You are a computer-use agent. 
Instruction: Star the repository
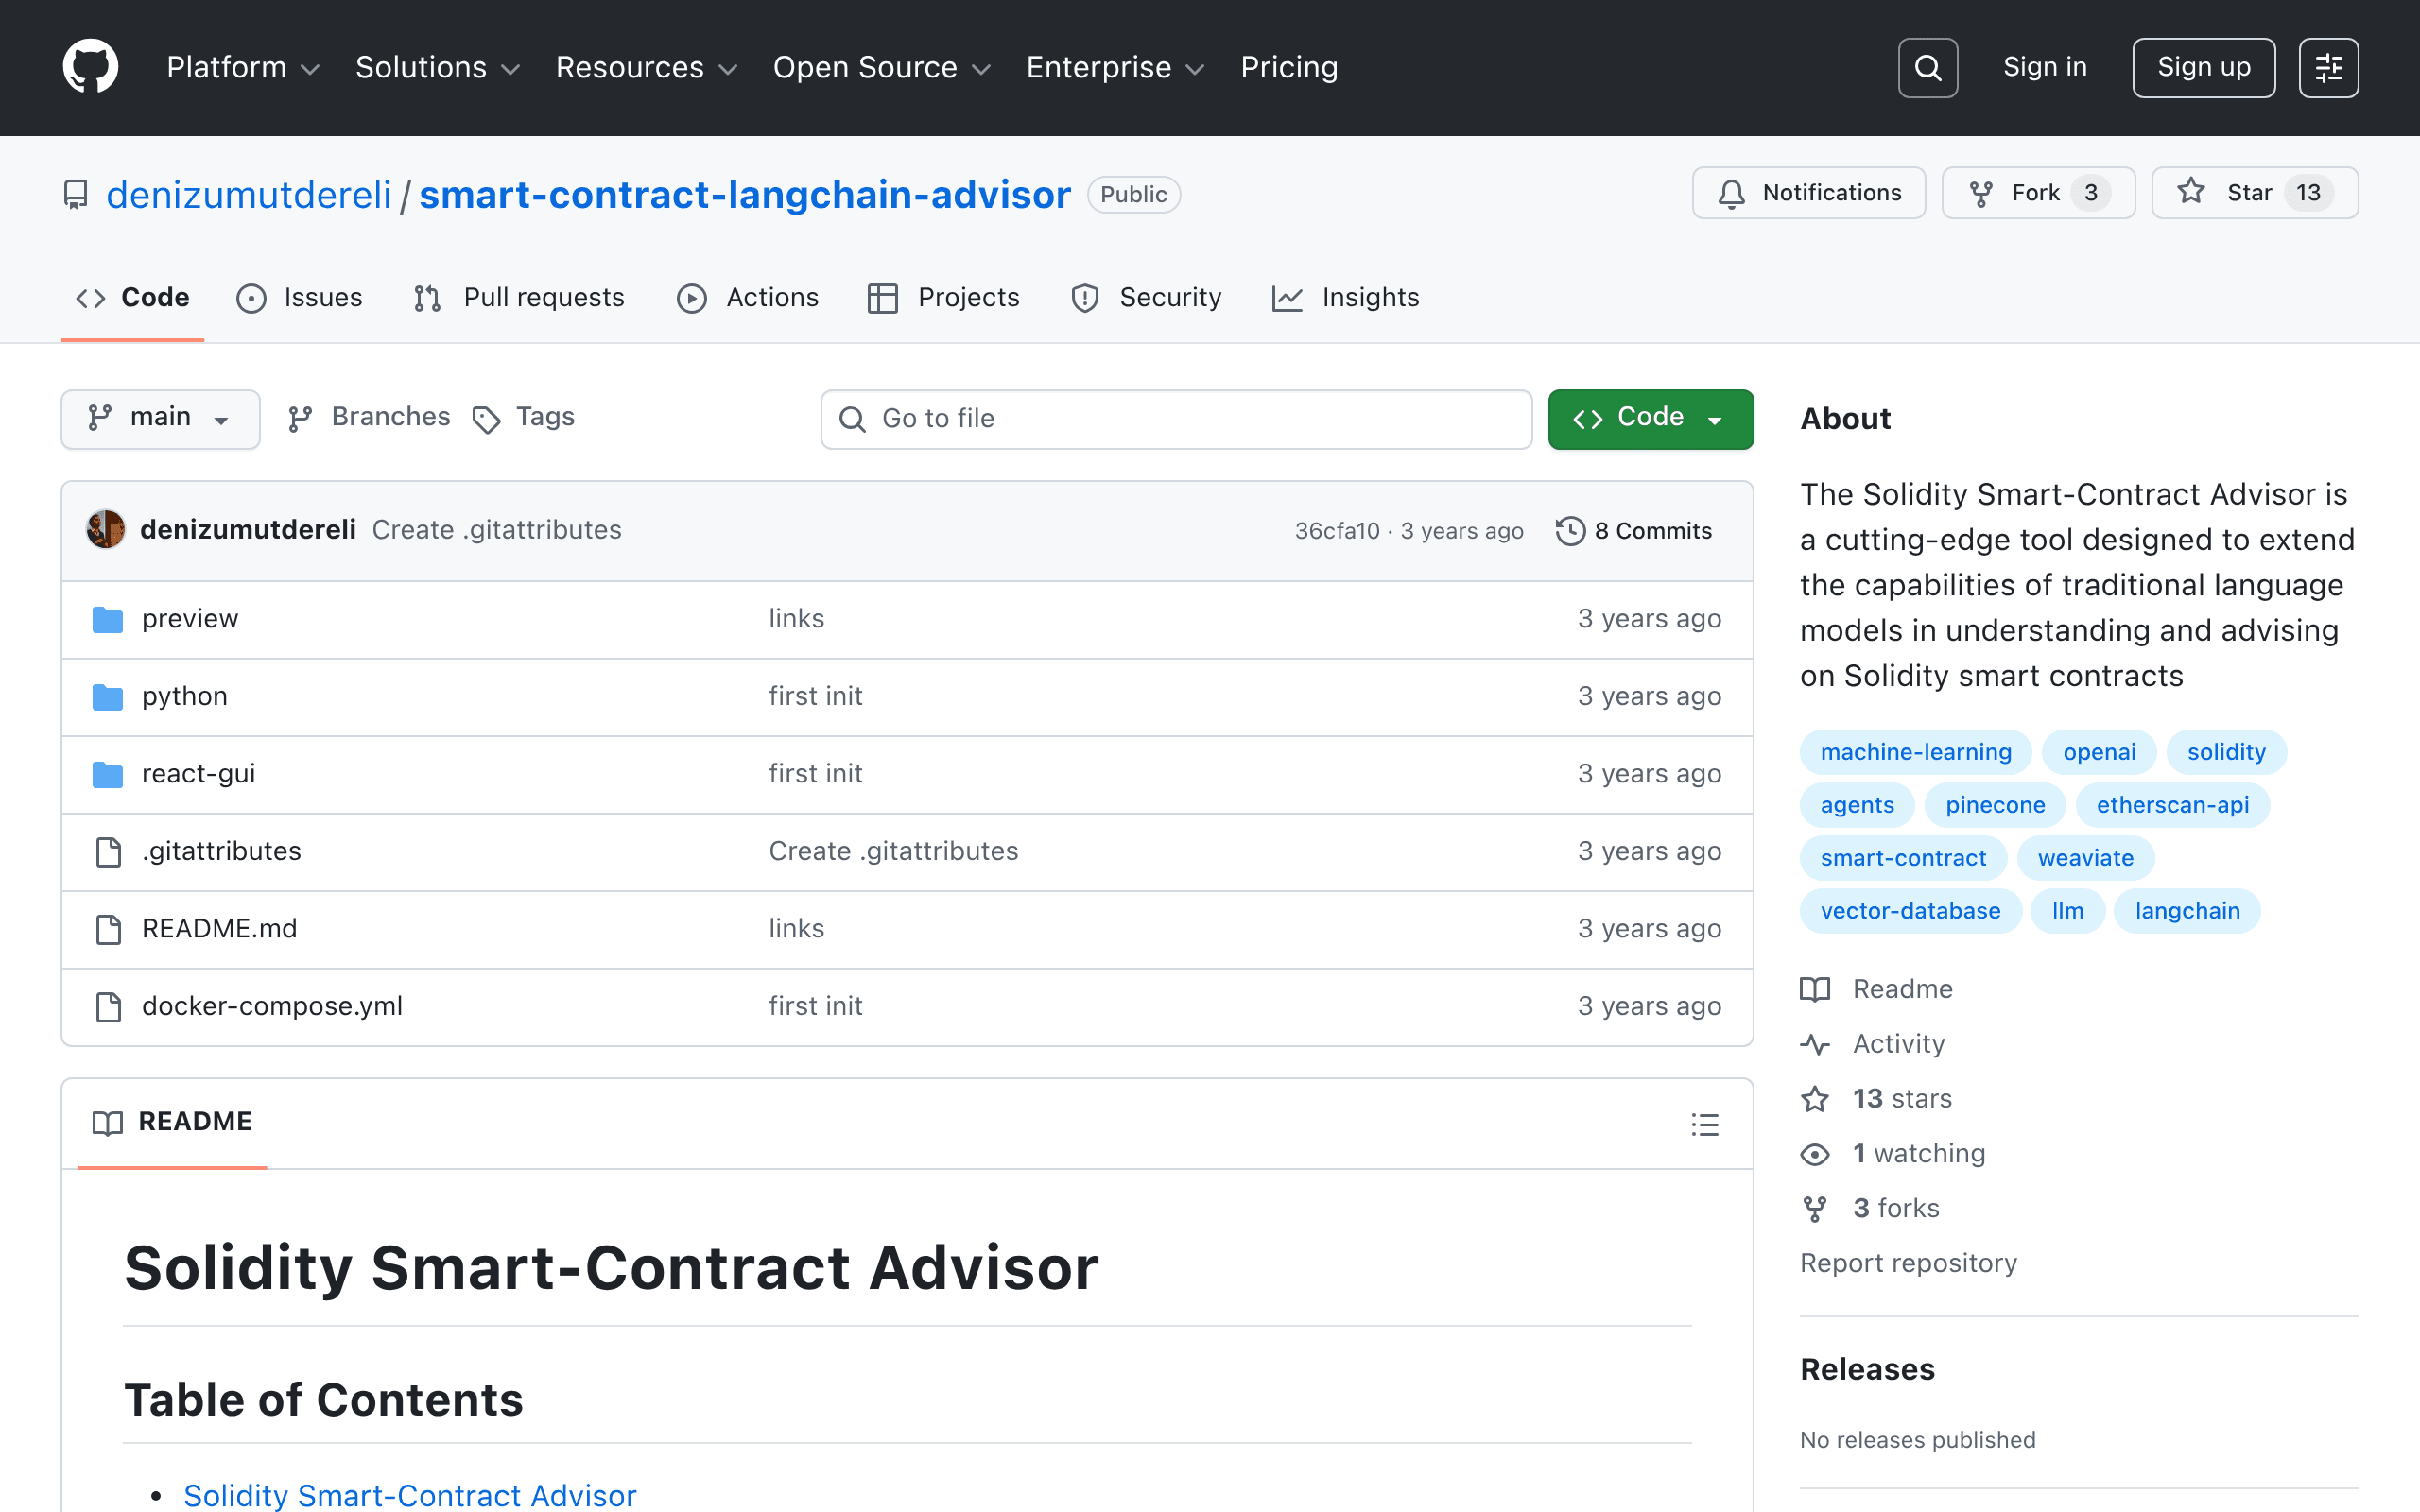2254,193
